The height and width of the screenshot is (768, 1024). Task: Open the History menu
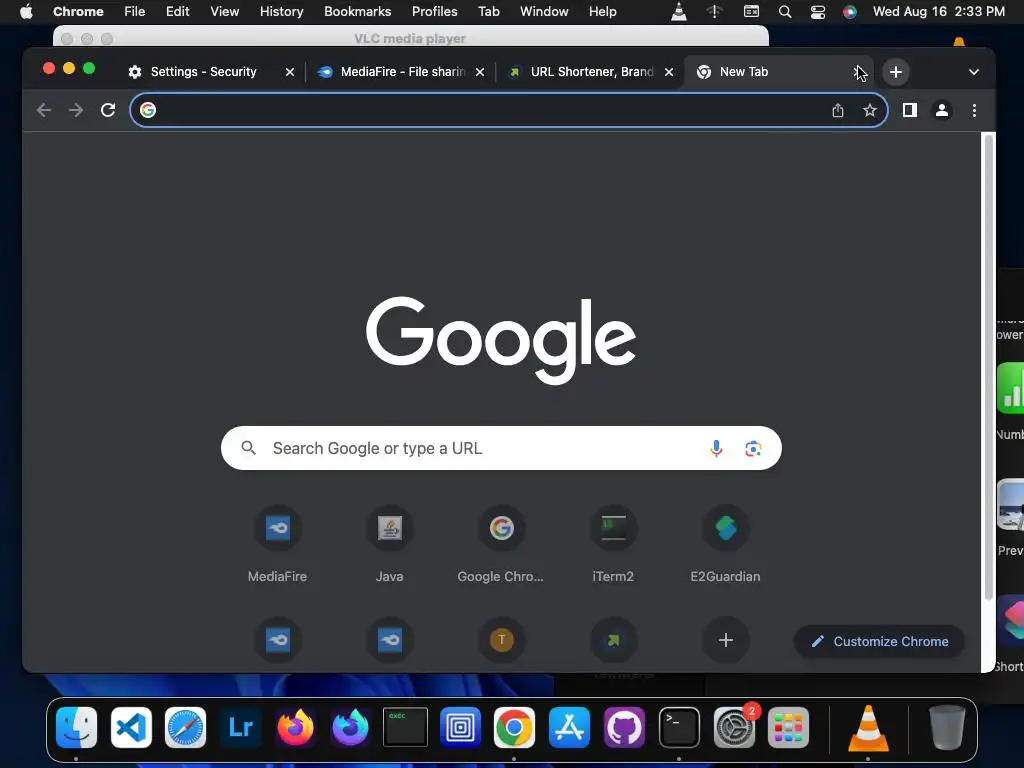coord(281,11)
